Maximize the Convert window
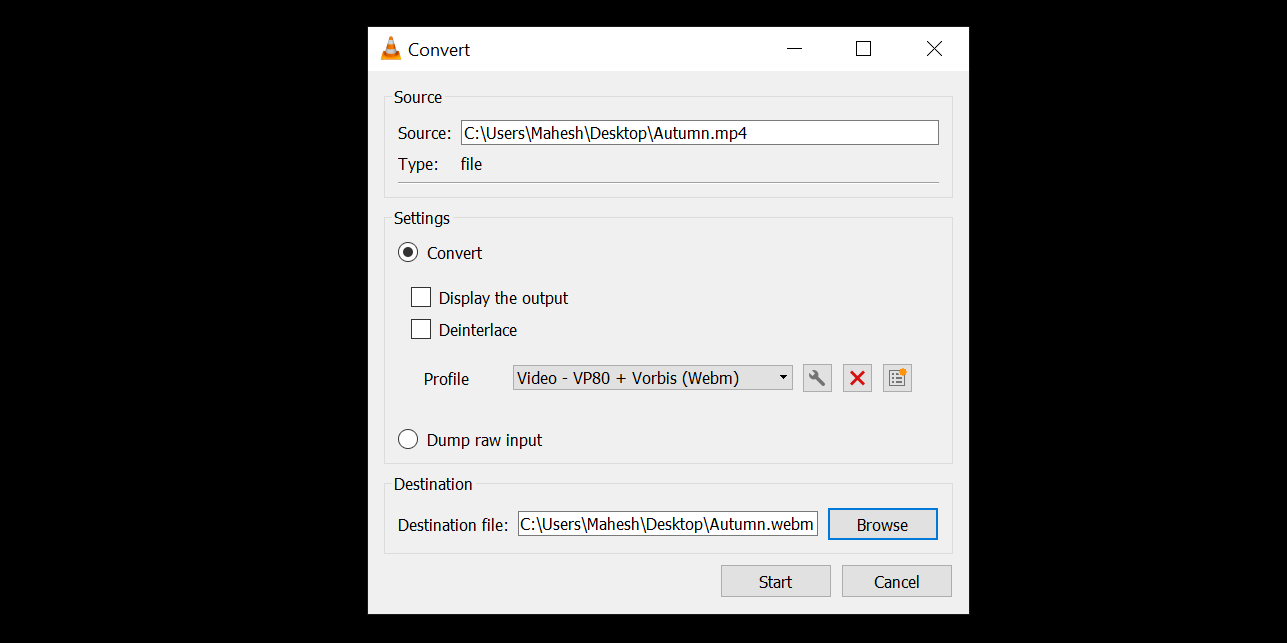 pos(863,48)
